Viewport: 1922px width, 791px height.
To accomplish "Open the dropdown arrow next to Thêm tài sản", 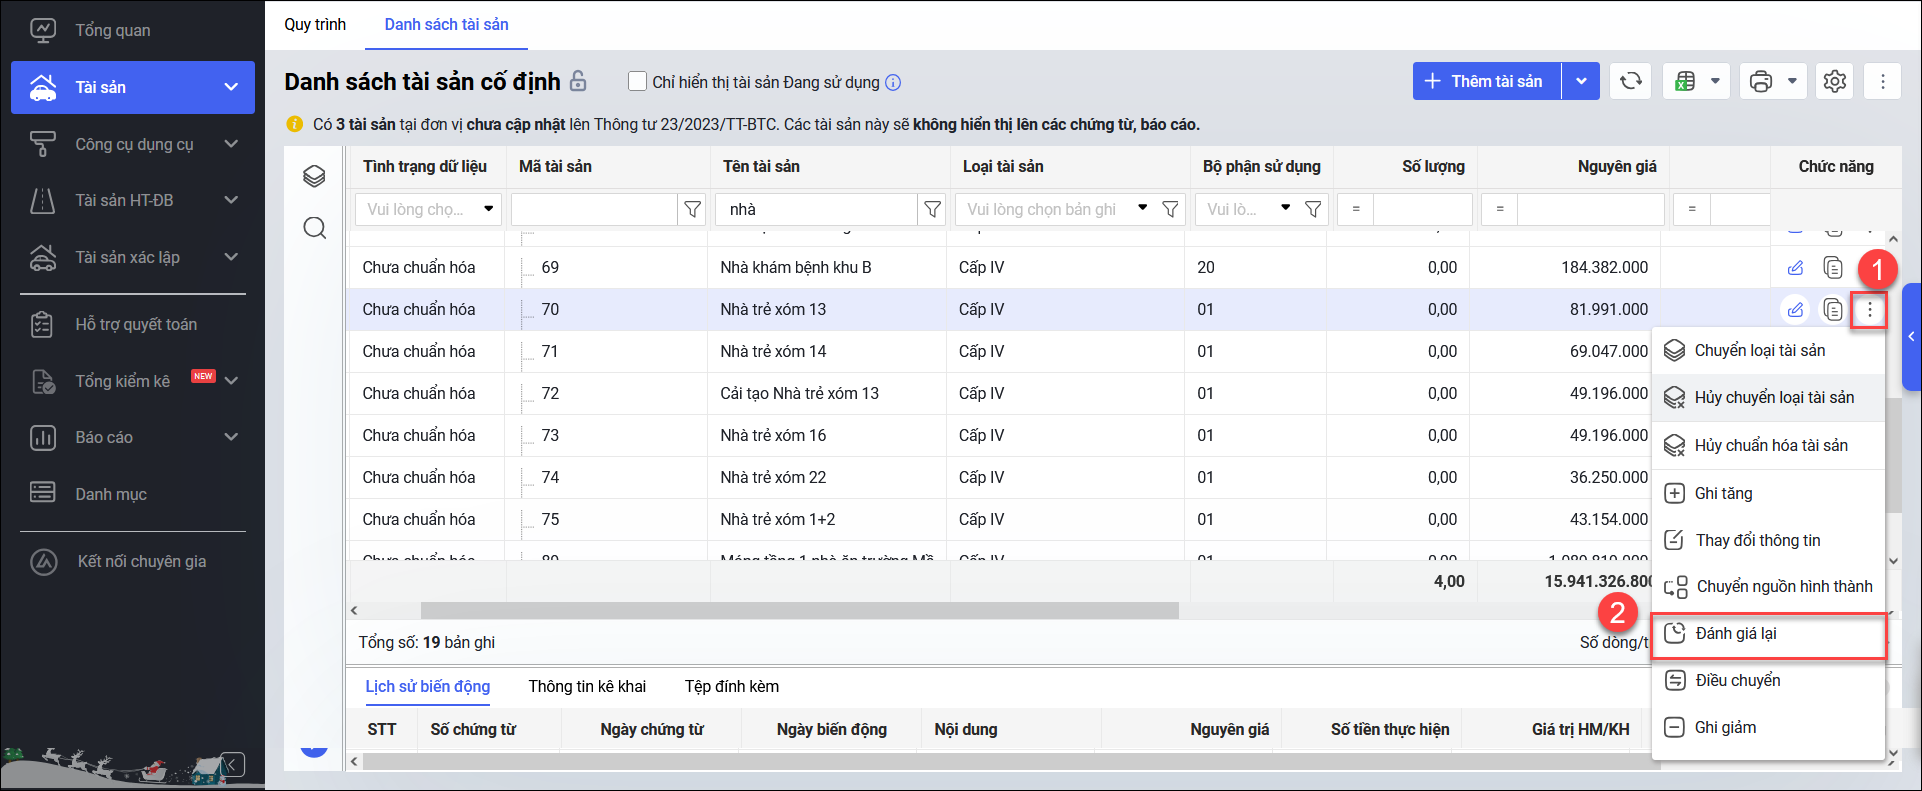I will coord(1581,81).
